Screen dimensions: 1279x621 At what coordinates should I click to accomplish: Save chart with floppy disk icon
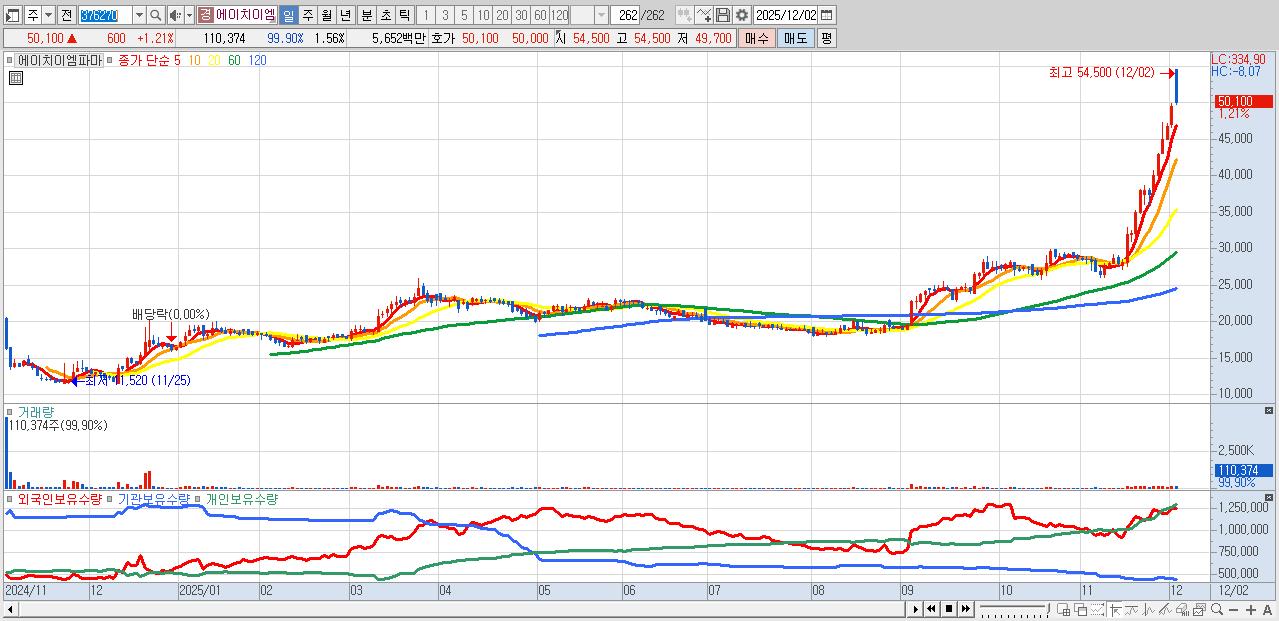click(x=723, y=15)
